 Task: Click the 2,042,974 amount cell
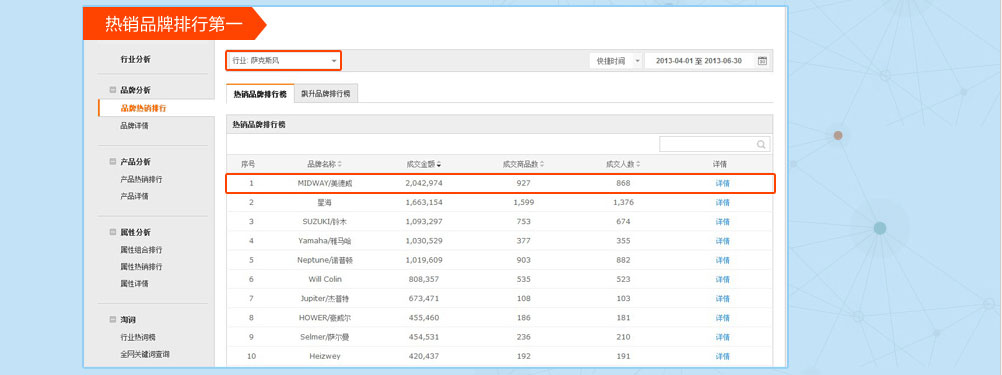424,183
